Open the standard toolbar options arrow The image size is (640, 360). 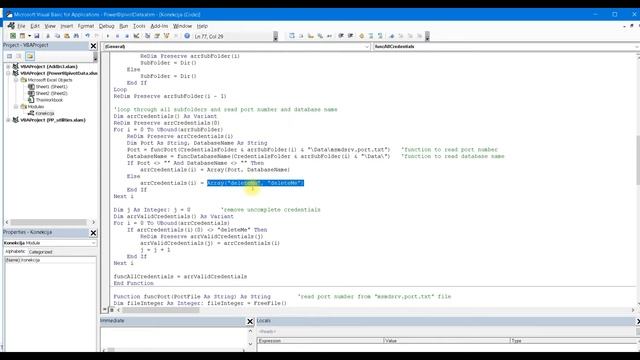(276, 36)
